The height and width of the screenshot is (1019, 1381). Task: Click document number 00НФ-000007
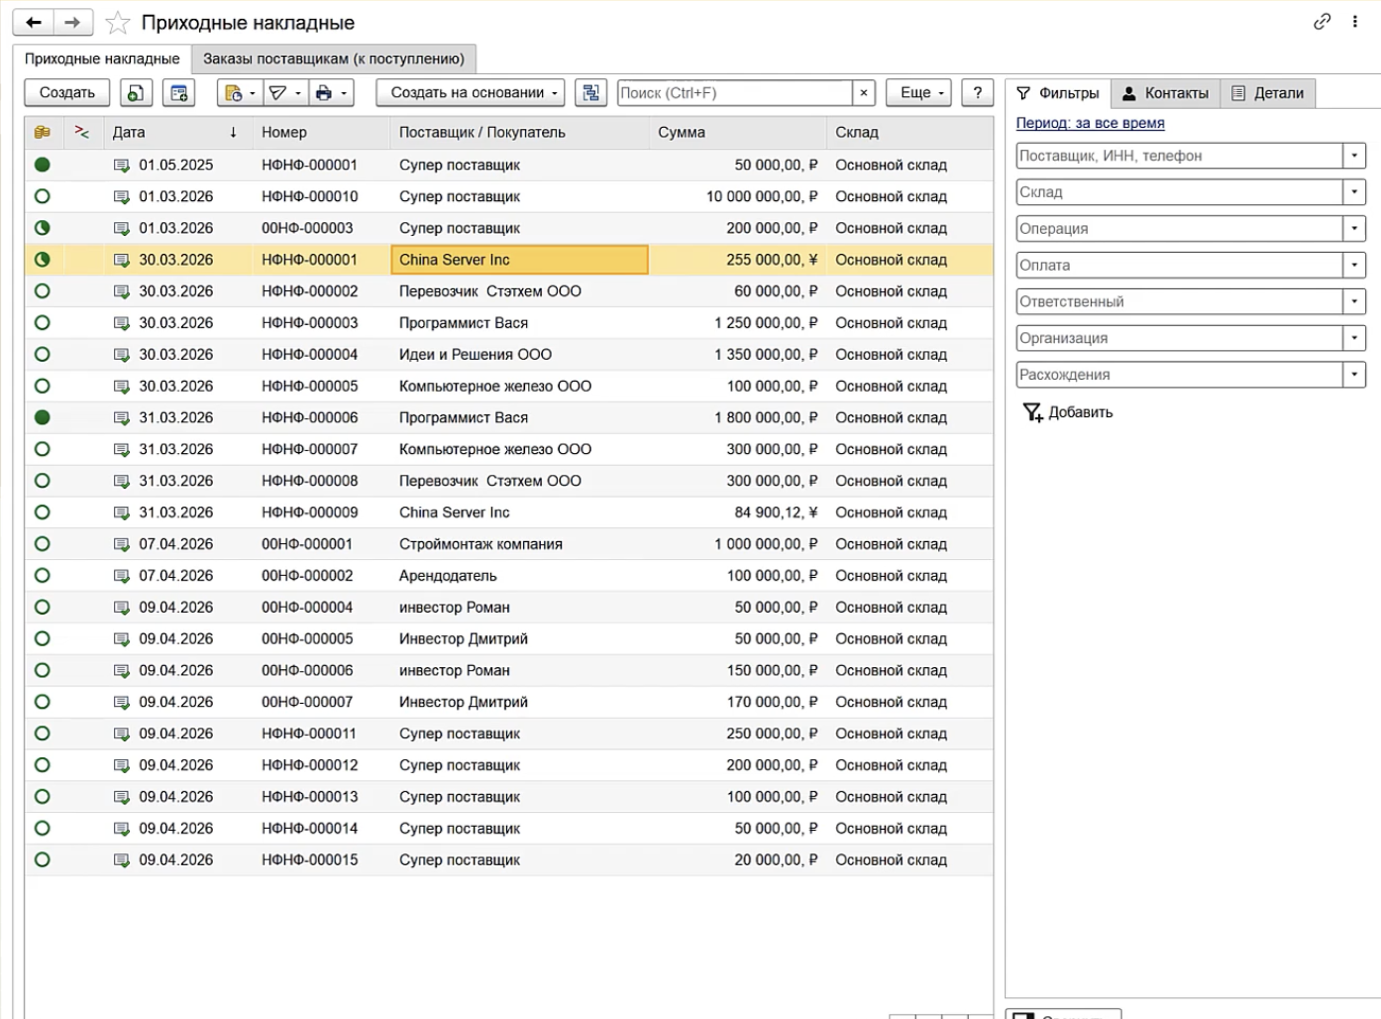(x=307, y=702)
